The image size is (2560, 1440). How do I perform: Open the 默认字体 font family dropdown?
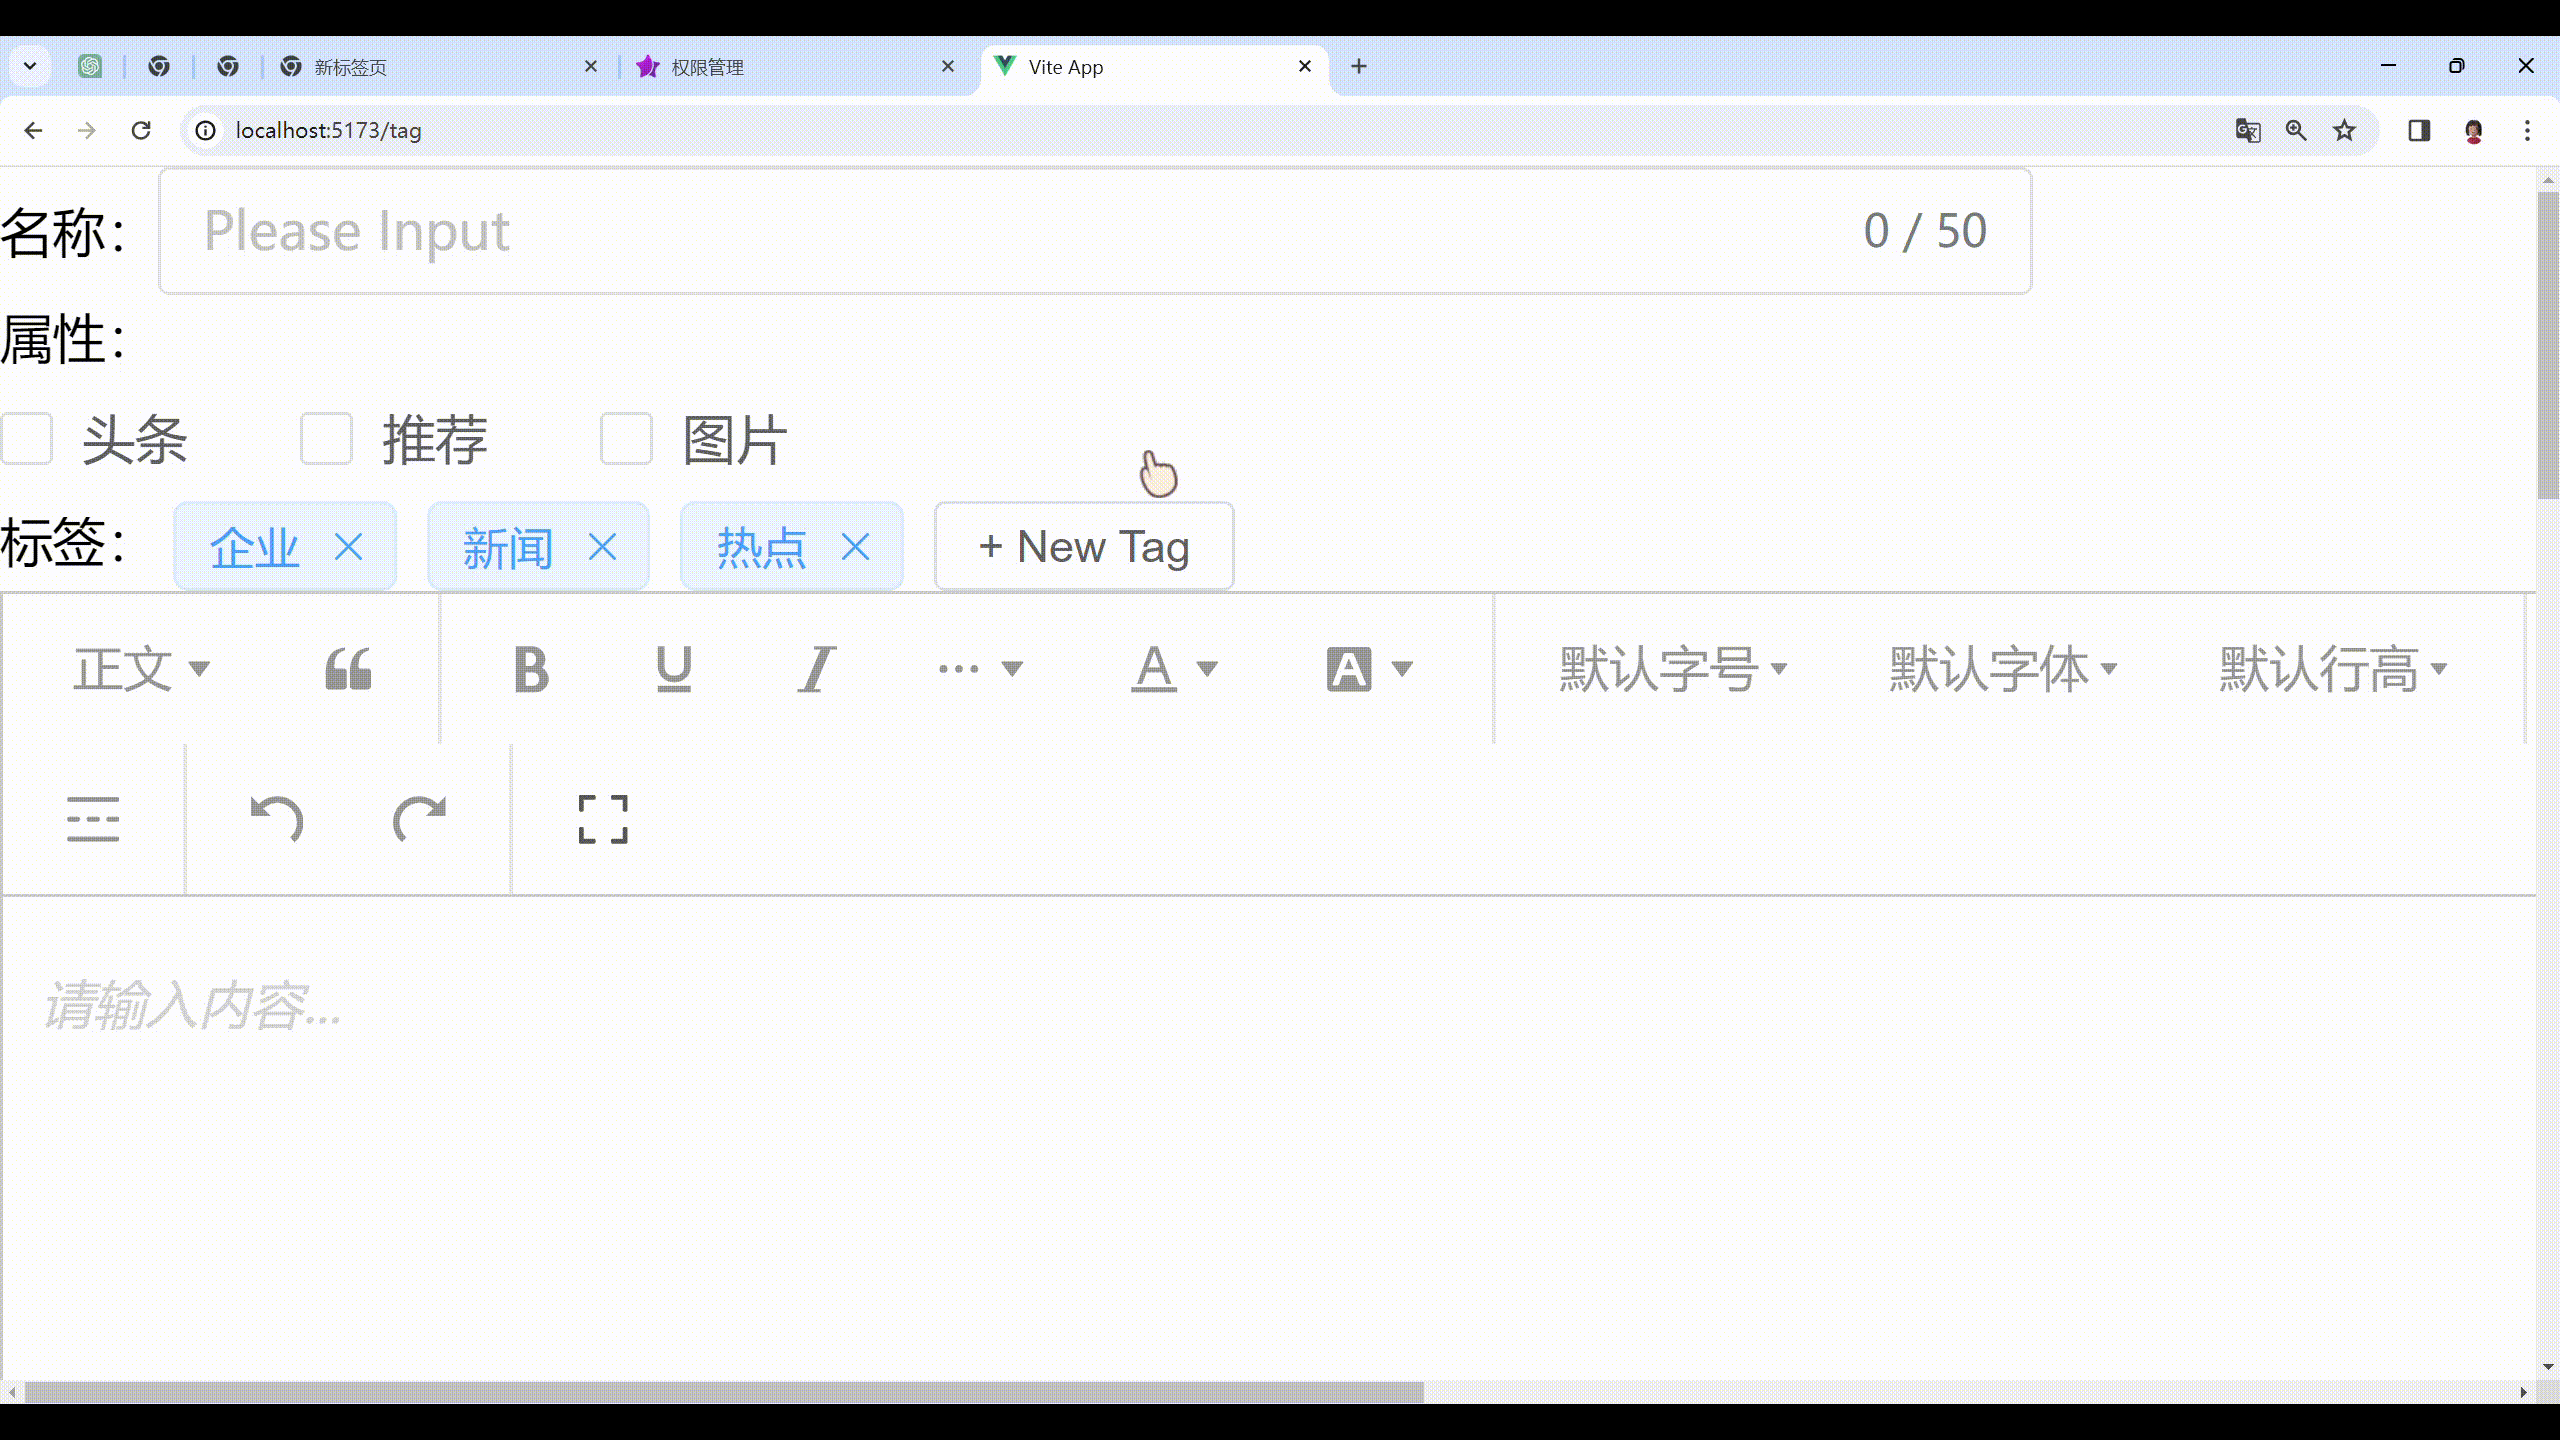[x=2003, y=668]
